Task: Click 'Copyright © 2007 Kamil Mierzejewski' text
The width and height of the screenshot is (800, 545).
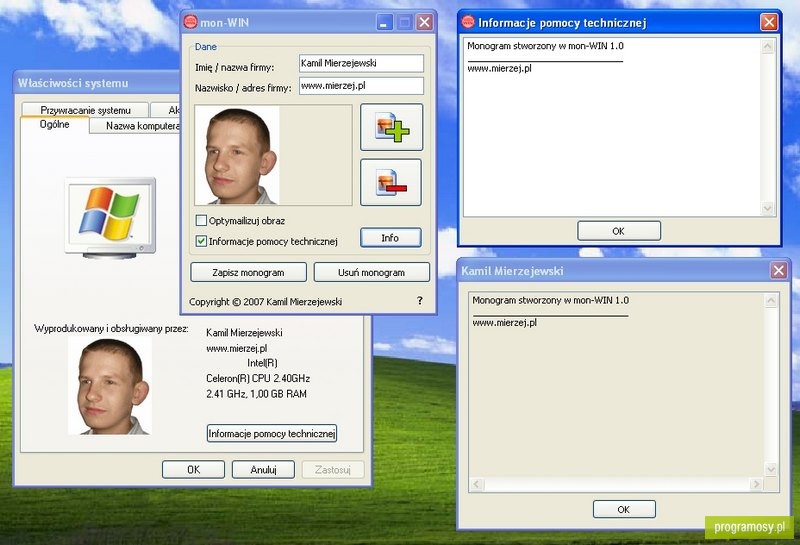Action: [265, 302]
